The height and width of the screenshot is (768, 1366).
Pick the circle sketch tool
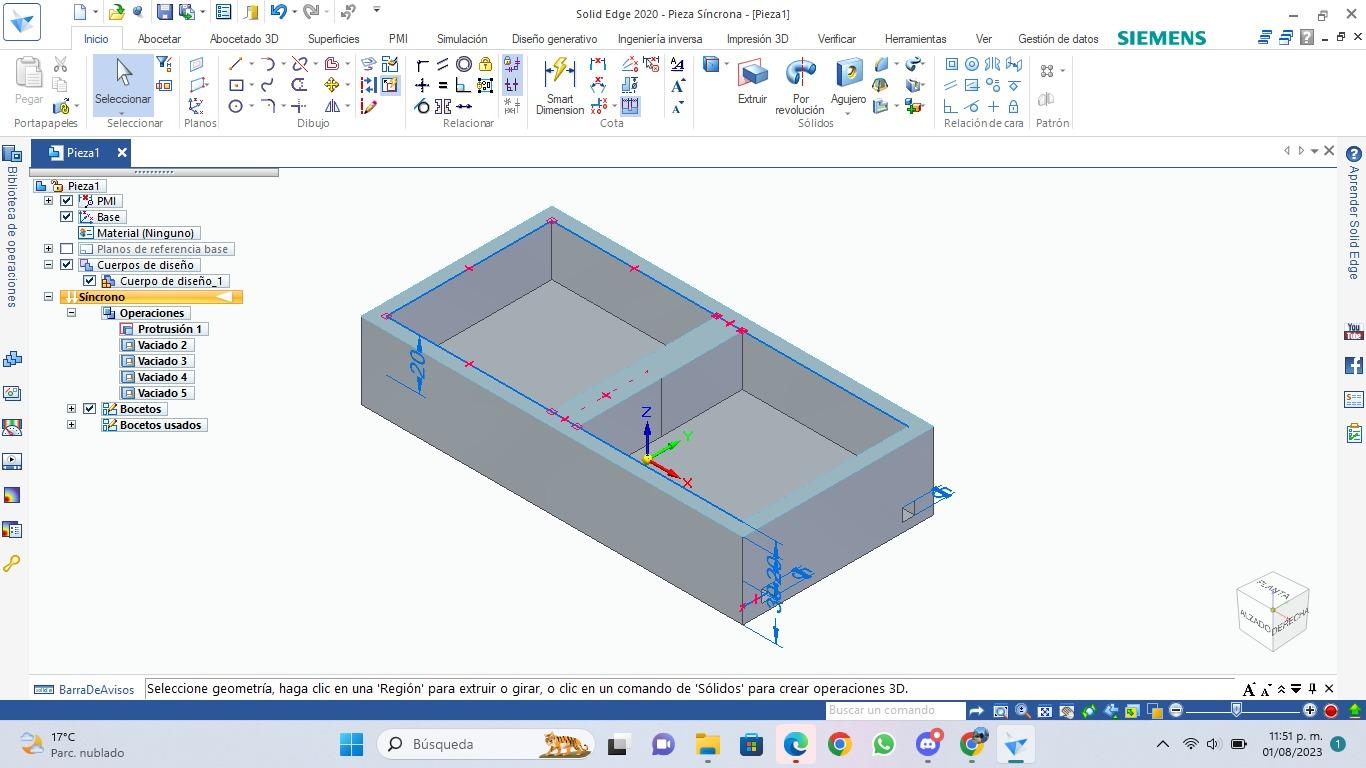coord(236,106)
